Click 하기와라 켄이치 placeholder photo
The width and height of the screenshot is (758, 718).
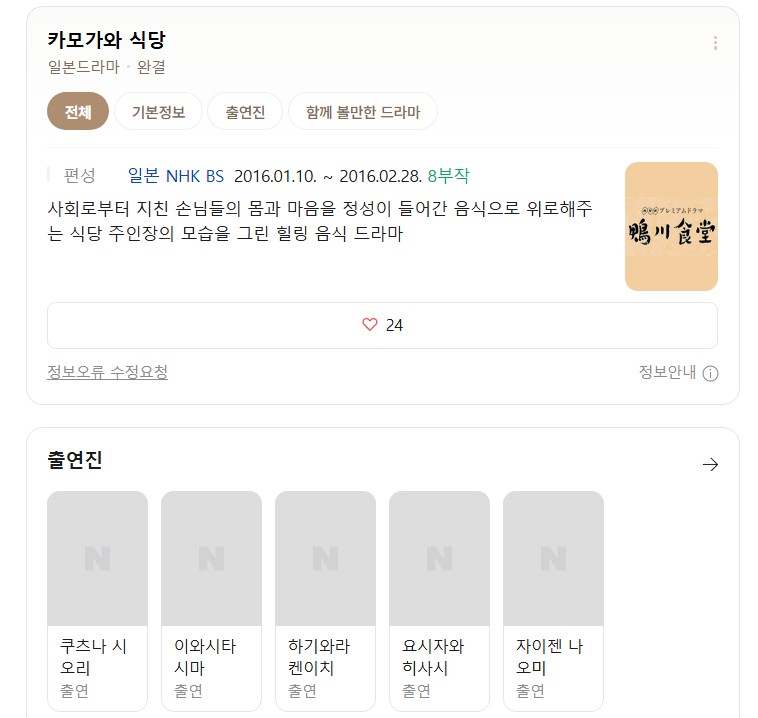[325, 558]
